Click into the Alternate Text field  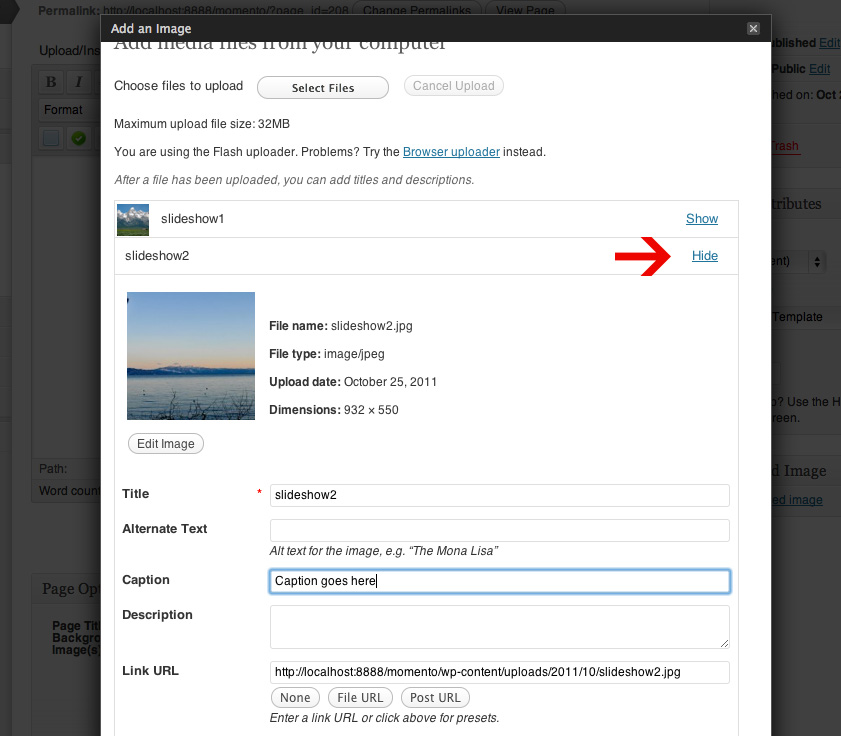tap(499, 530)
